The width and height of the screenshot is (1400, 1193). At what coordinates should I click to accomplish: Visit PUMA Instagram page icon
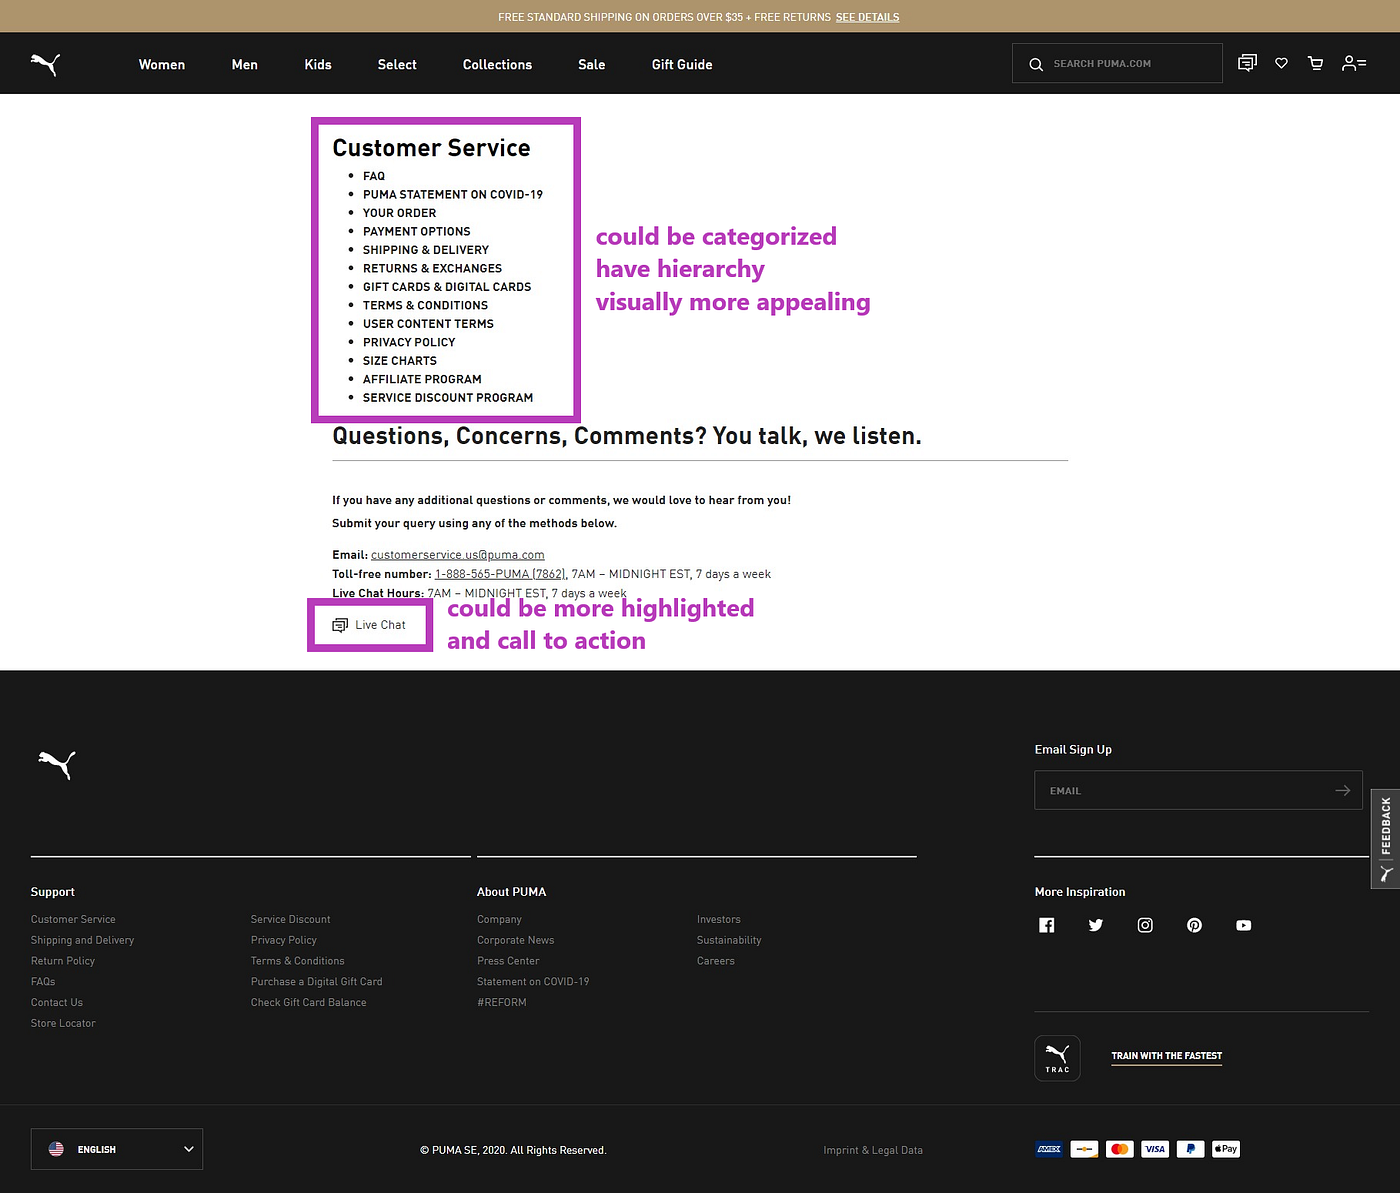pos(1145,925)
